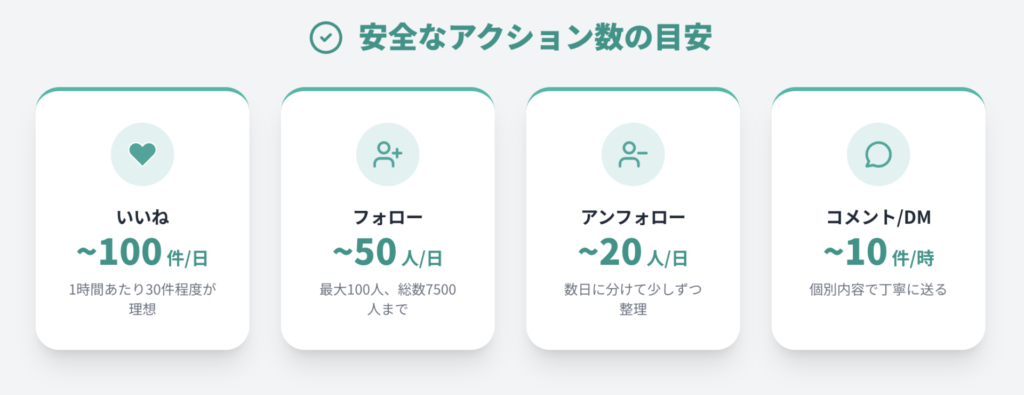Click the text 最大100人、総数7500人まで

(387, 300)
